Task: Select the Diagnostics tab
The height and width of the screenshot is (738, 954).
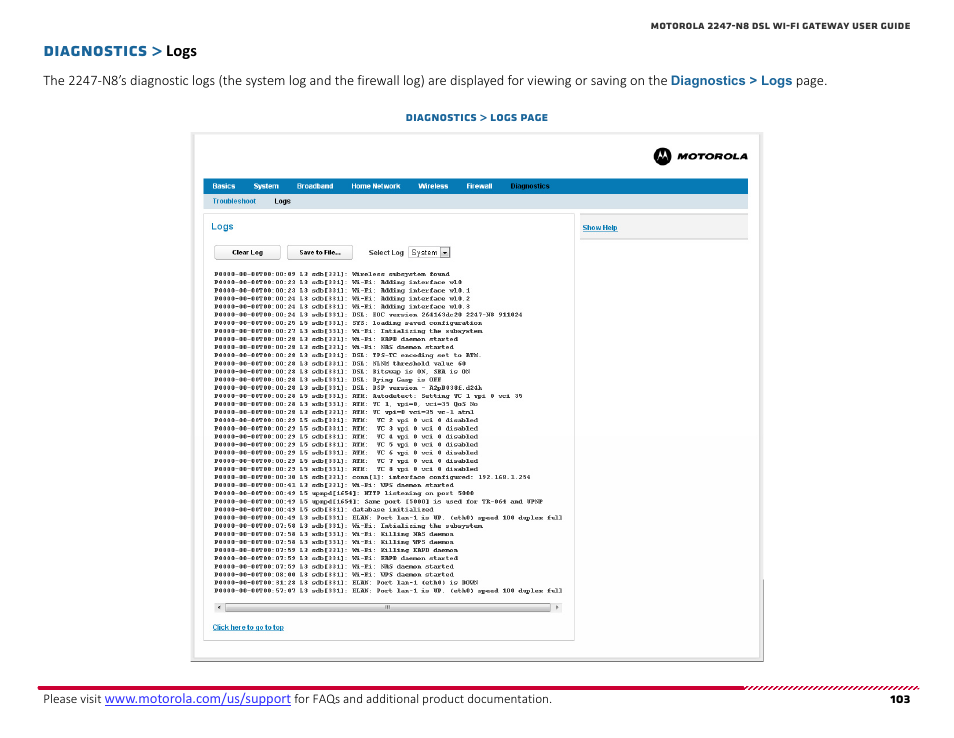Action: [529, 186]
